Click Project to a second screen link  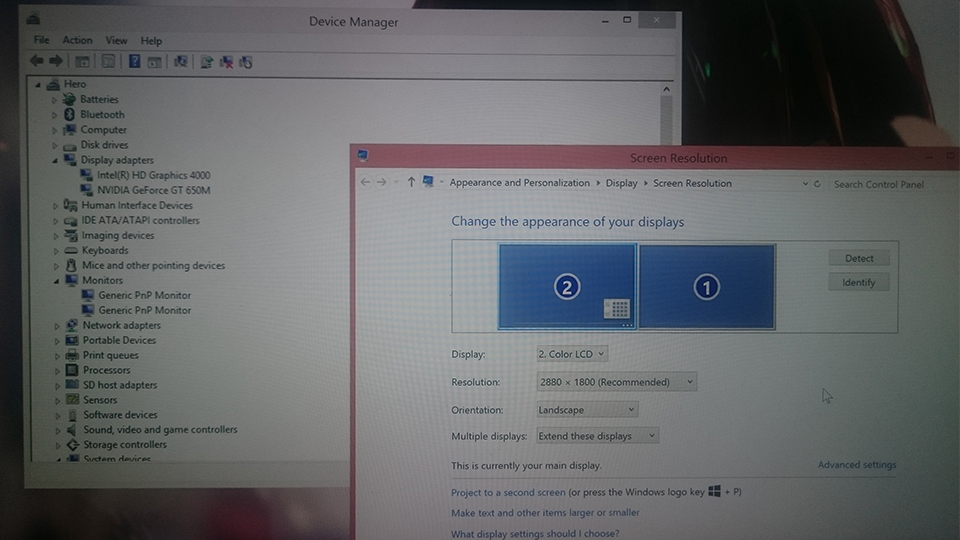tap(508, 492)
